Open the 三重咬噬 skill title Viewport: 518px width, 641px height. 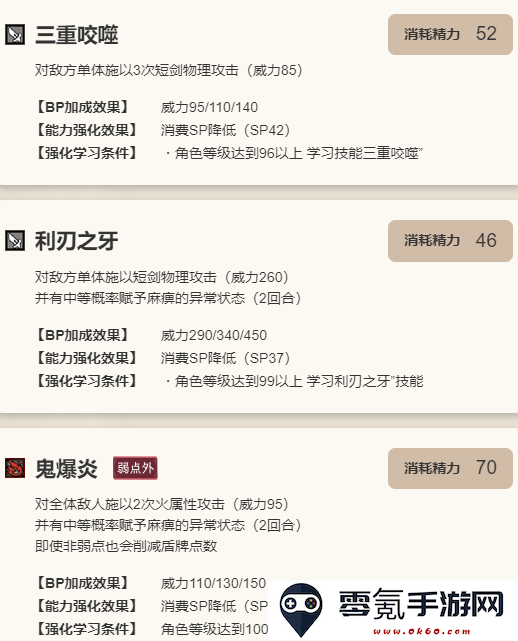77,35
